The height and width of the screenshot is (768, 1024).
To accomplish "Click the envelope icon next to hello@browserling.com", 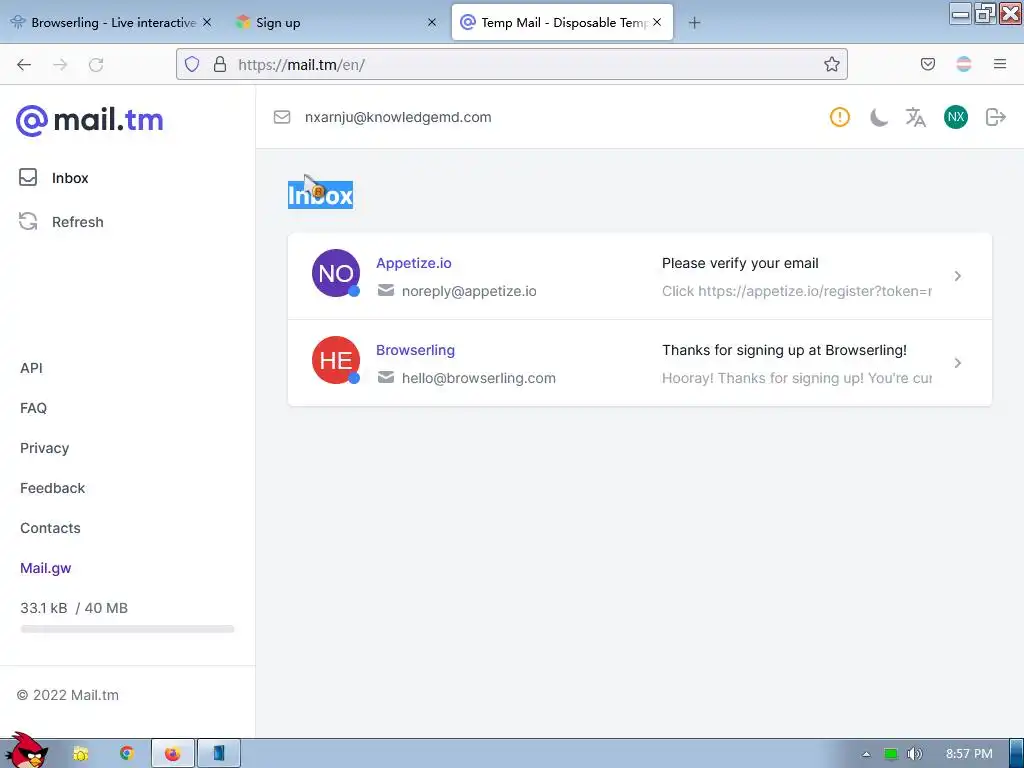I will pyautogui.click(x=386, y=377).
